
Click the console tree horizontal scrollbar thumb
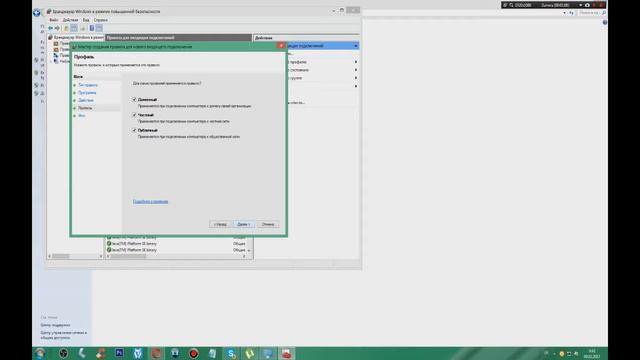pos(60,256)
